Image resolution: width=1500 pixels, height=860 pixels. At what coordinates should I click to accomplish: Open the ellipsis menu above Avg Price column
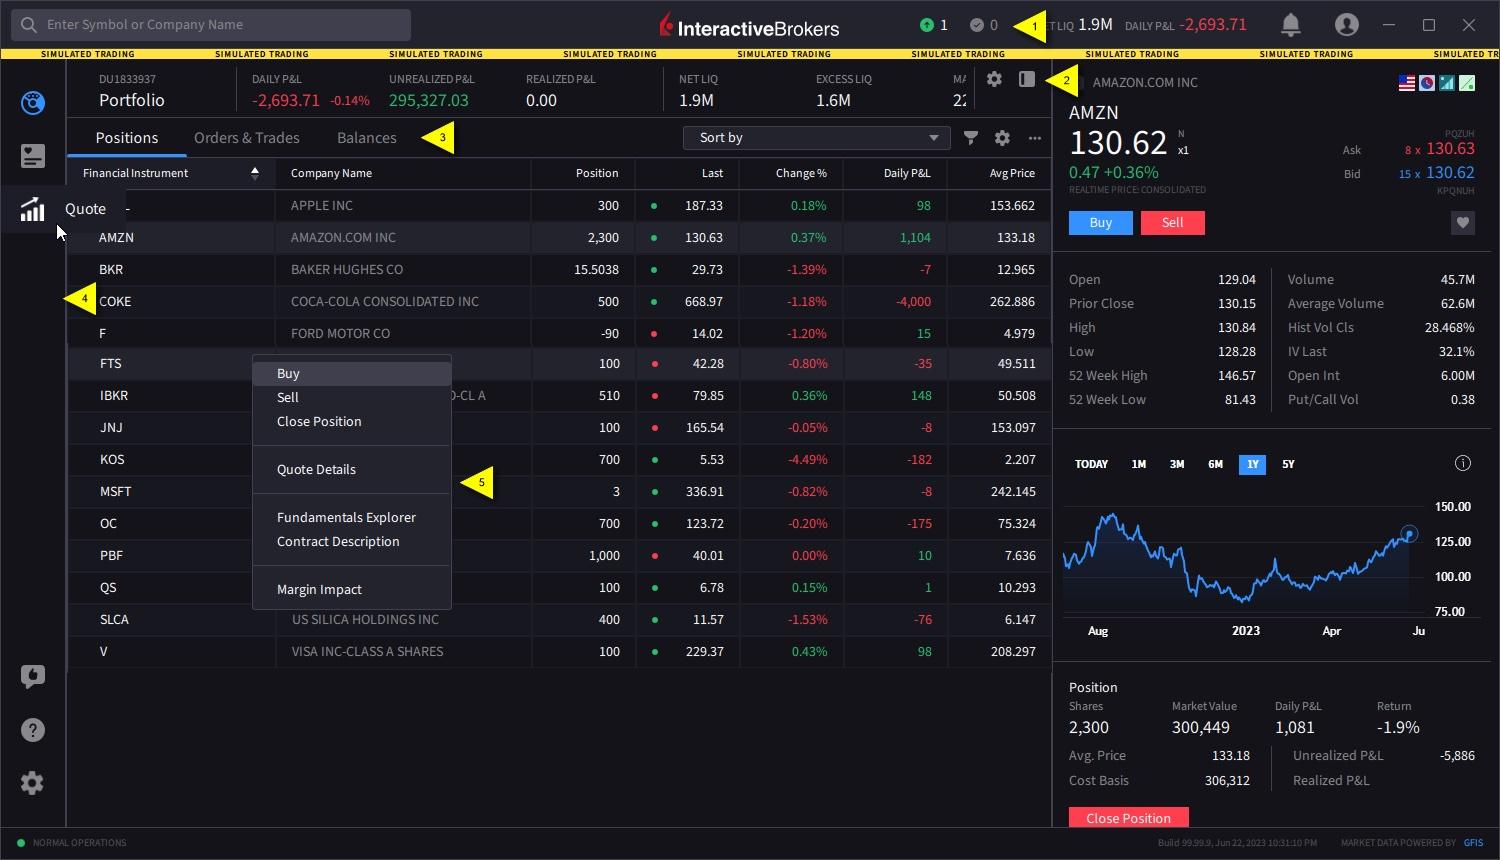pyautogui.click(x=1034, y=138)
